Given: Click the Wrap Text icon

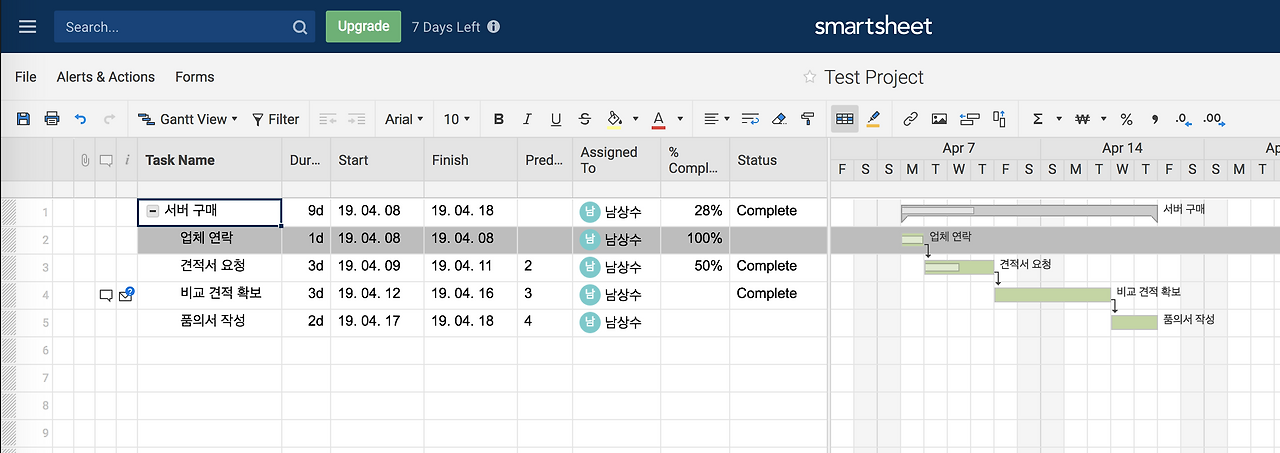Looking at the screenshot, I should click(750, 119).
